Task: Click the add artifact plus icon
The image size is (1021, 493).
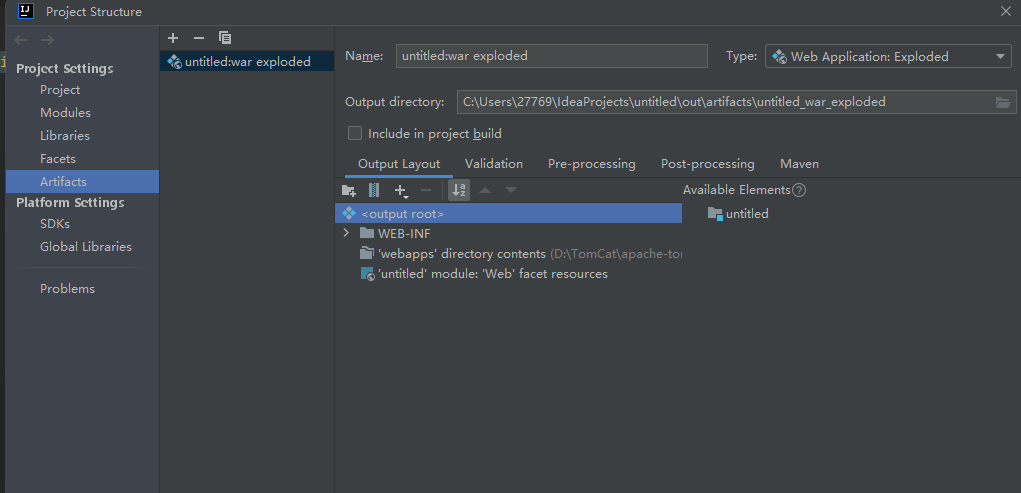Action: click(173, 38)
